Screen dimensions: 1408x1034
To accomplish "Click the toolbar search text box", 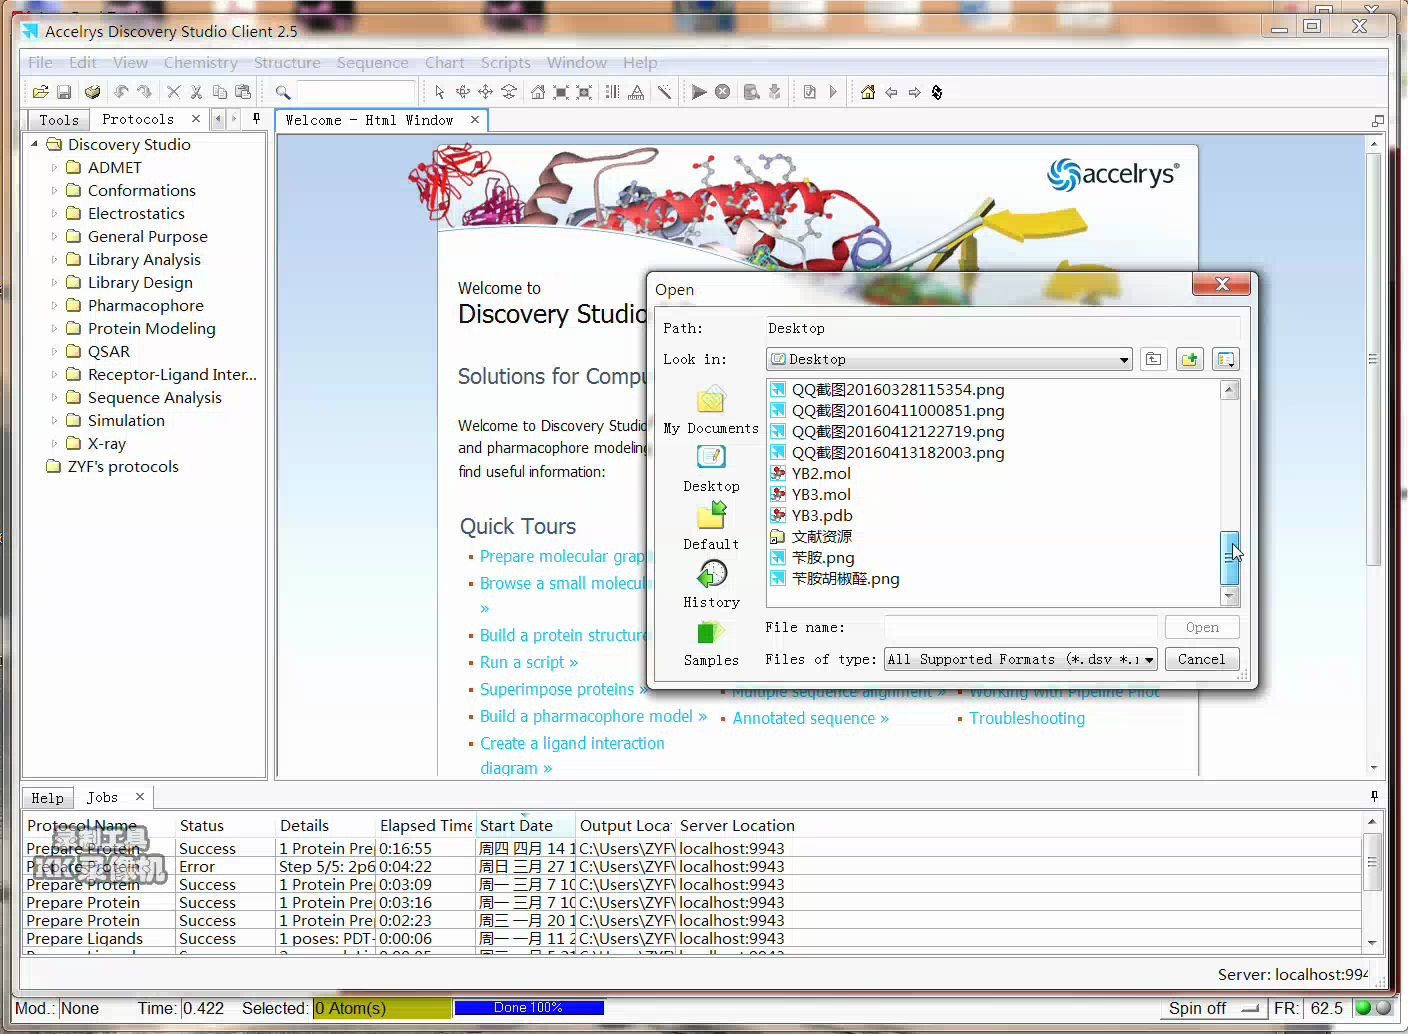I will [356, 92].
